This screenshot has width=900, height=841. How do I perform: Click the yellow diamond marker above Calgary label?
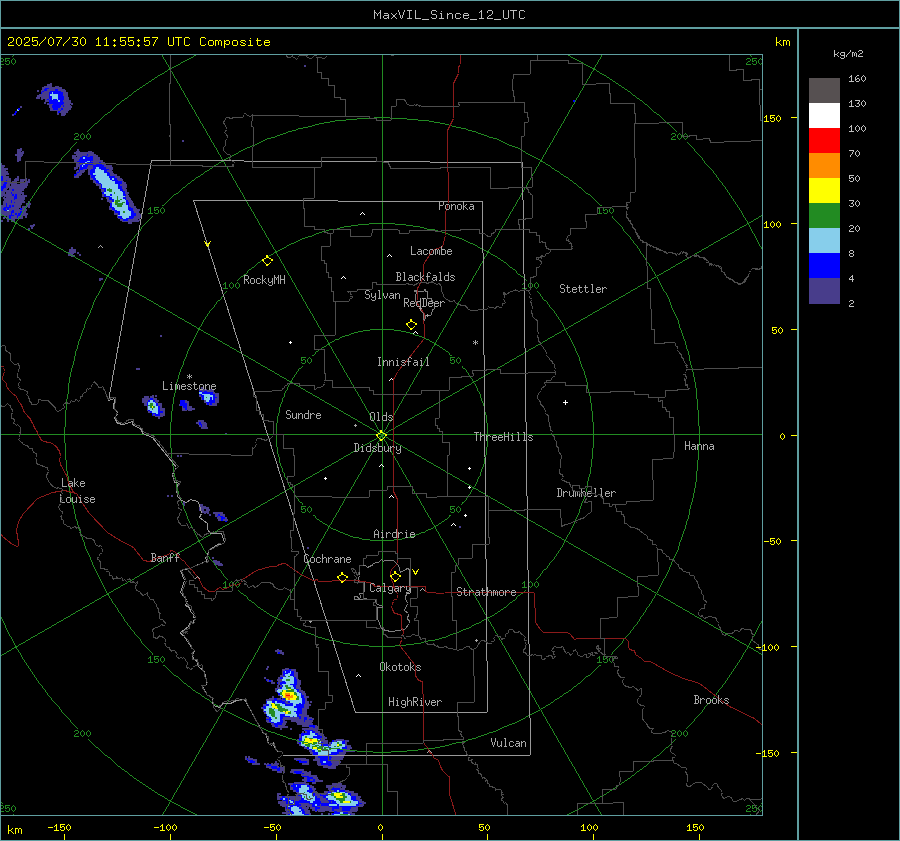(395, 576)
